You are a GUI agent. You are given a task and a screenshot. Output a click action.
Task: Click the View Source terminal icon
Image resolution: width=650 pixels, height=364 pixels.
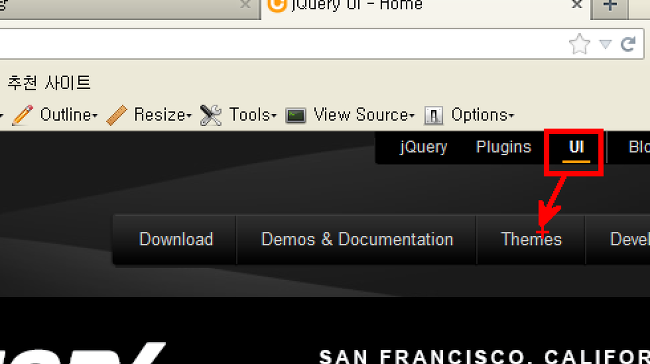click(x=296, y=116)
